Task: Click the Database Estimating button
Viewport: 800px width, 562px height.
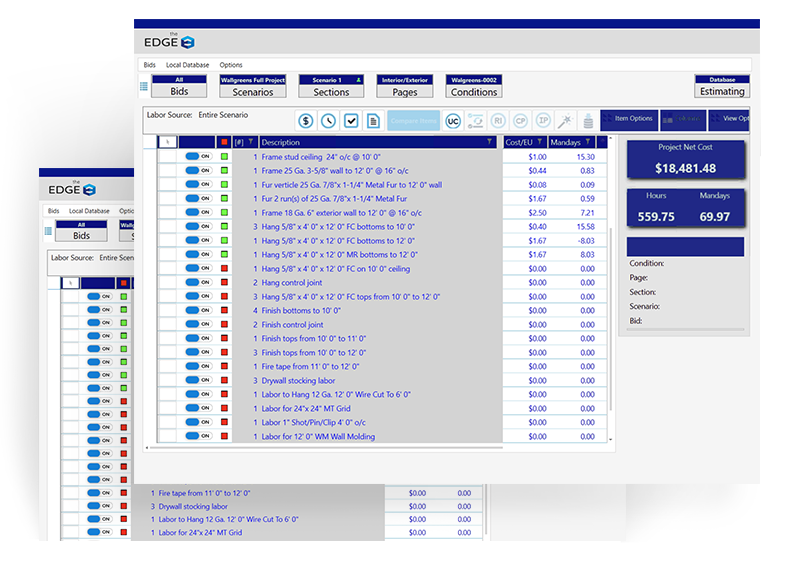Action: [x=722, y=86]
